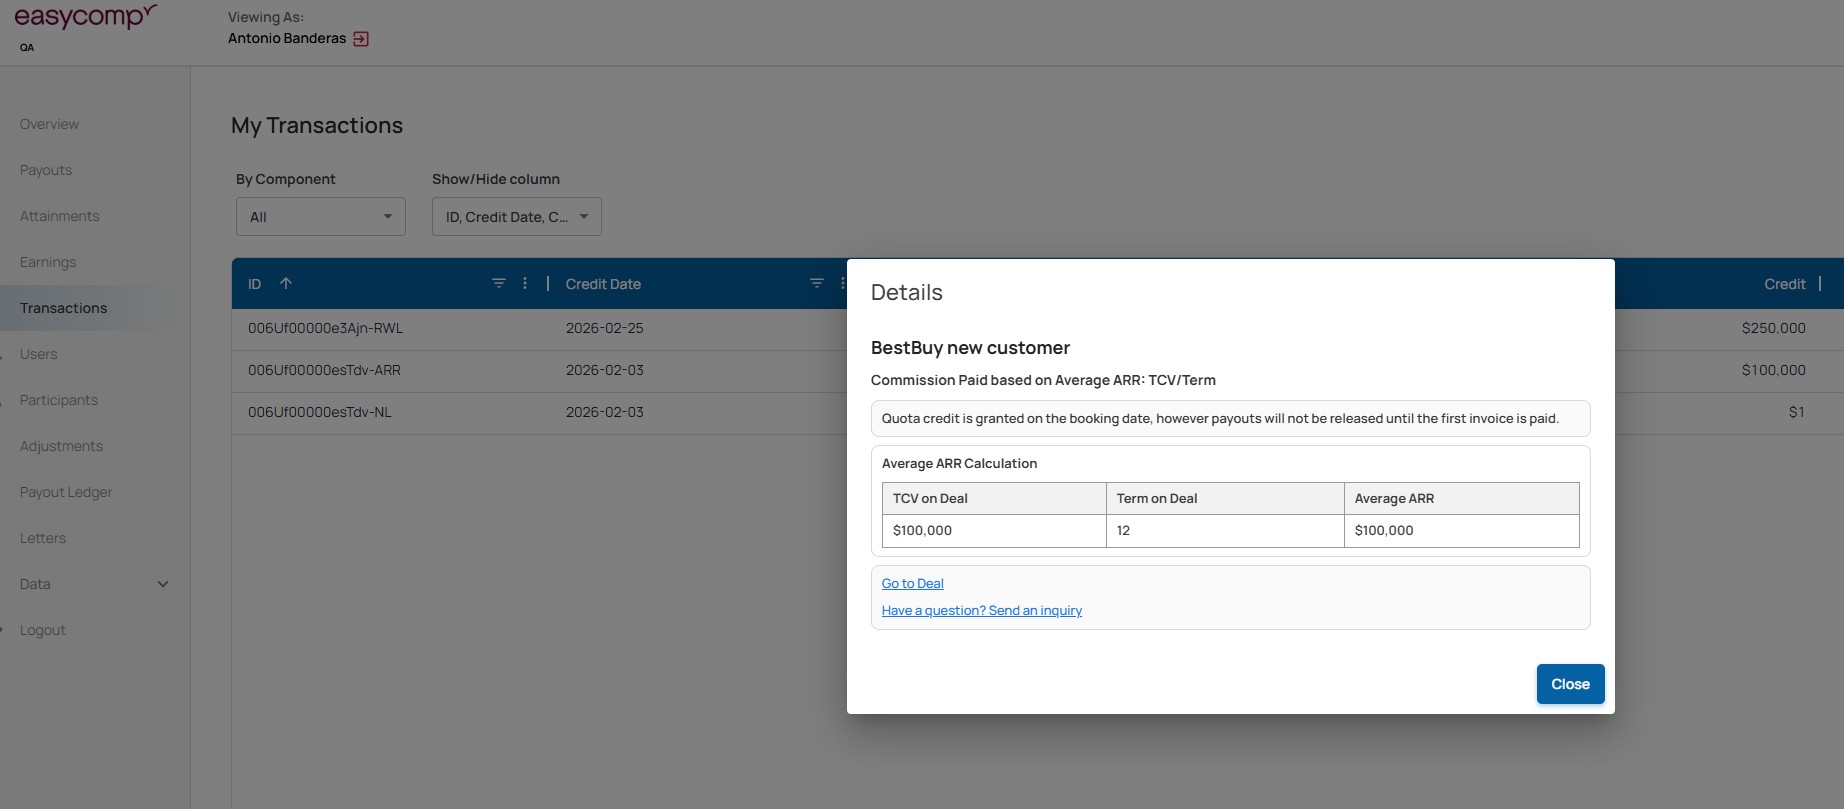Close the Details dialog
The width and height of the screenshot is (1844, 809).
[1569, 684]
